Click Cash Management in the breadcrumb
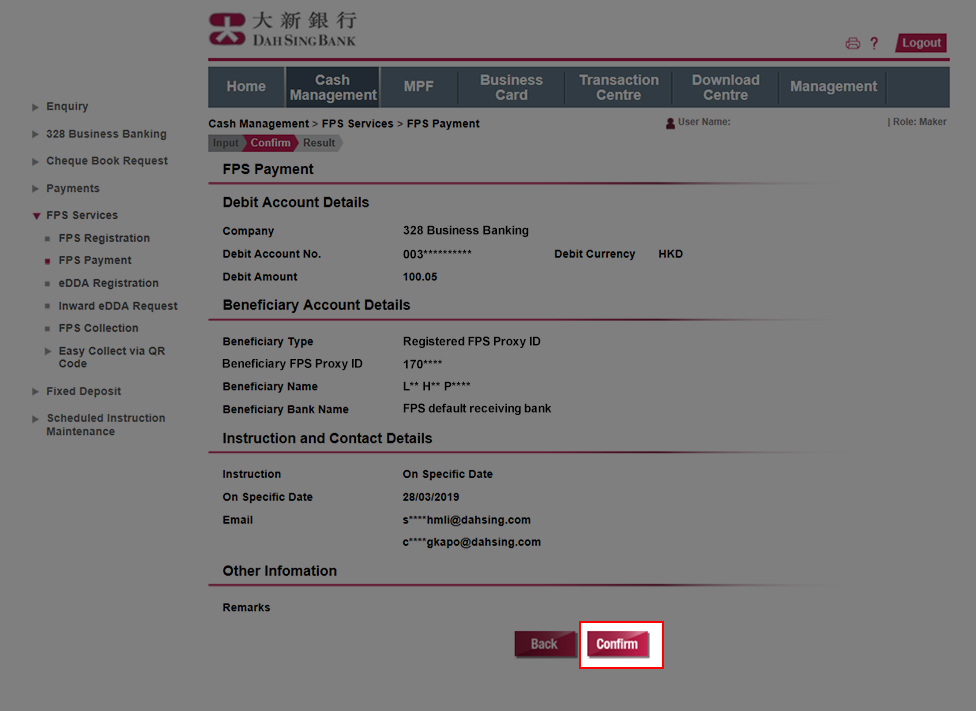This screenshot has height=711, width=976. click(258, 124)
